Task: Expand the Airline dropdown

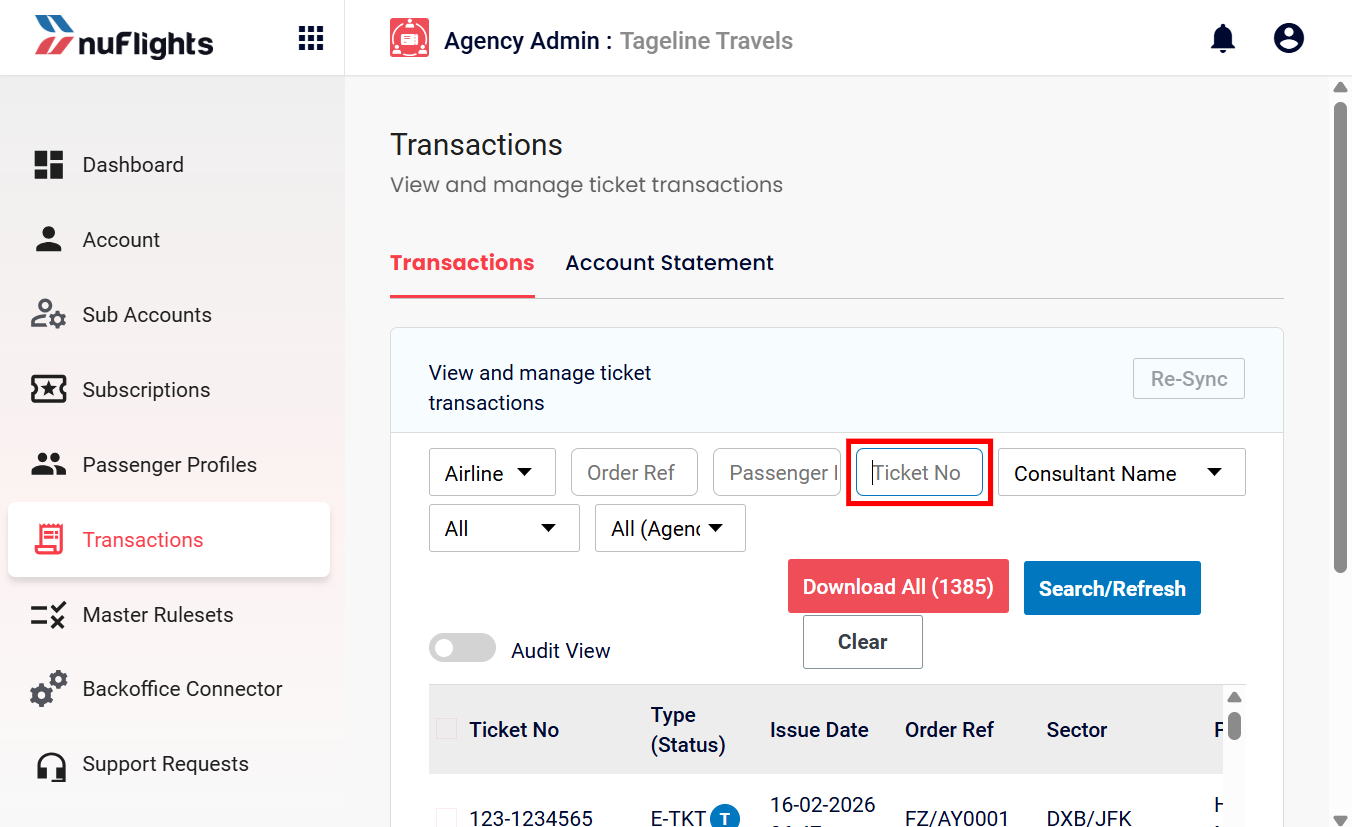Action: 492,472
